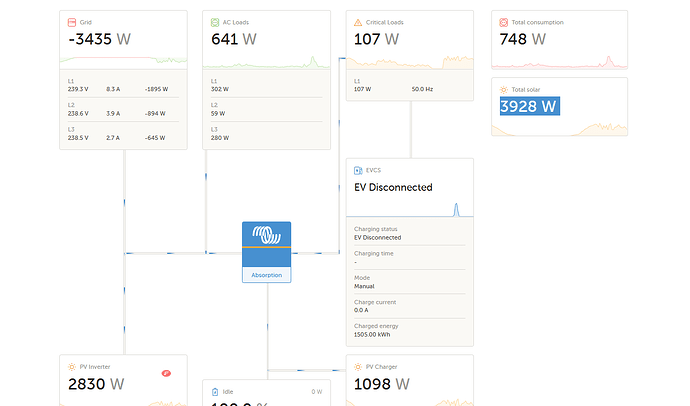This screenshot has width=690, height=406.
Task: Click the Critical Loads sparkline graph
Action: (x=410, y=62)
